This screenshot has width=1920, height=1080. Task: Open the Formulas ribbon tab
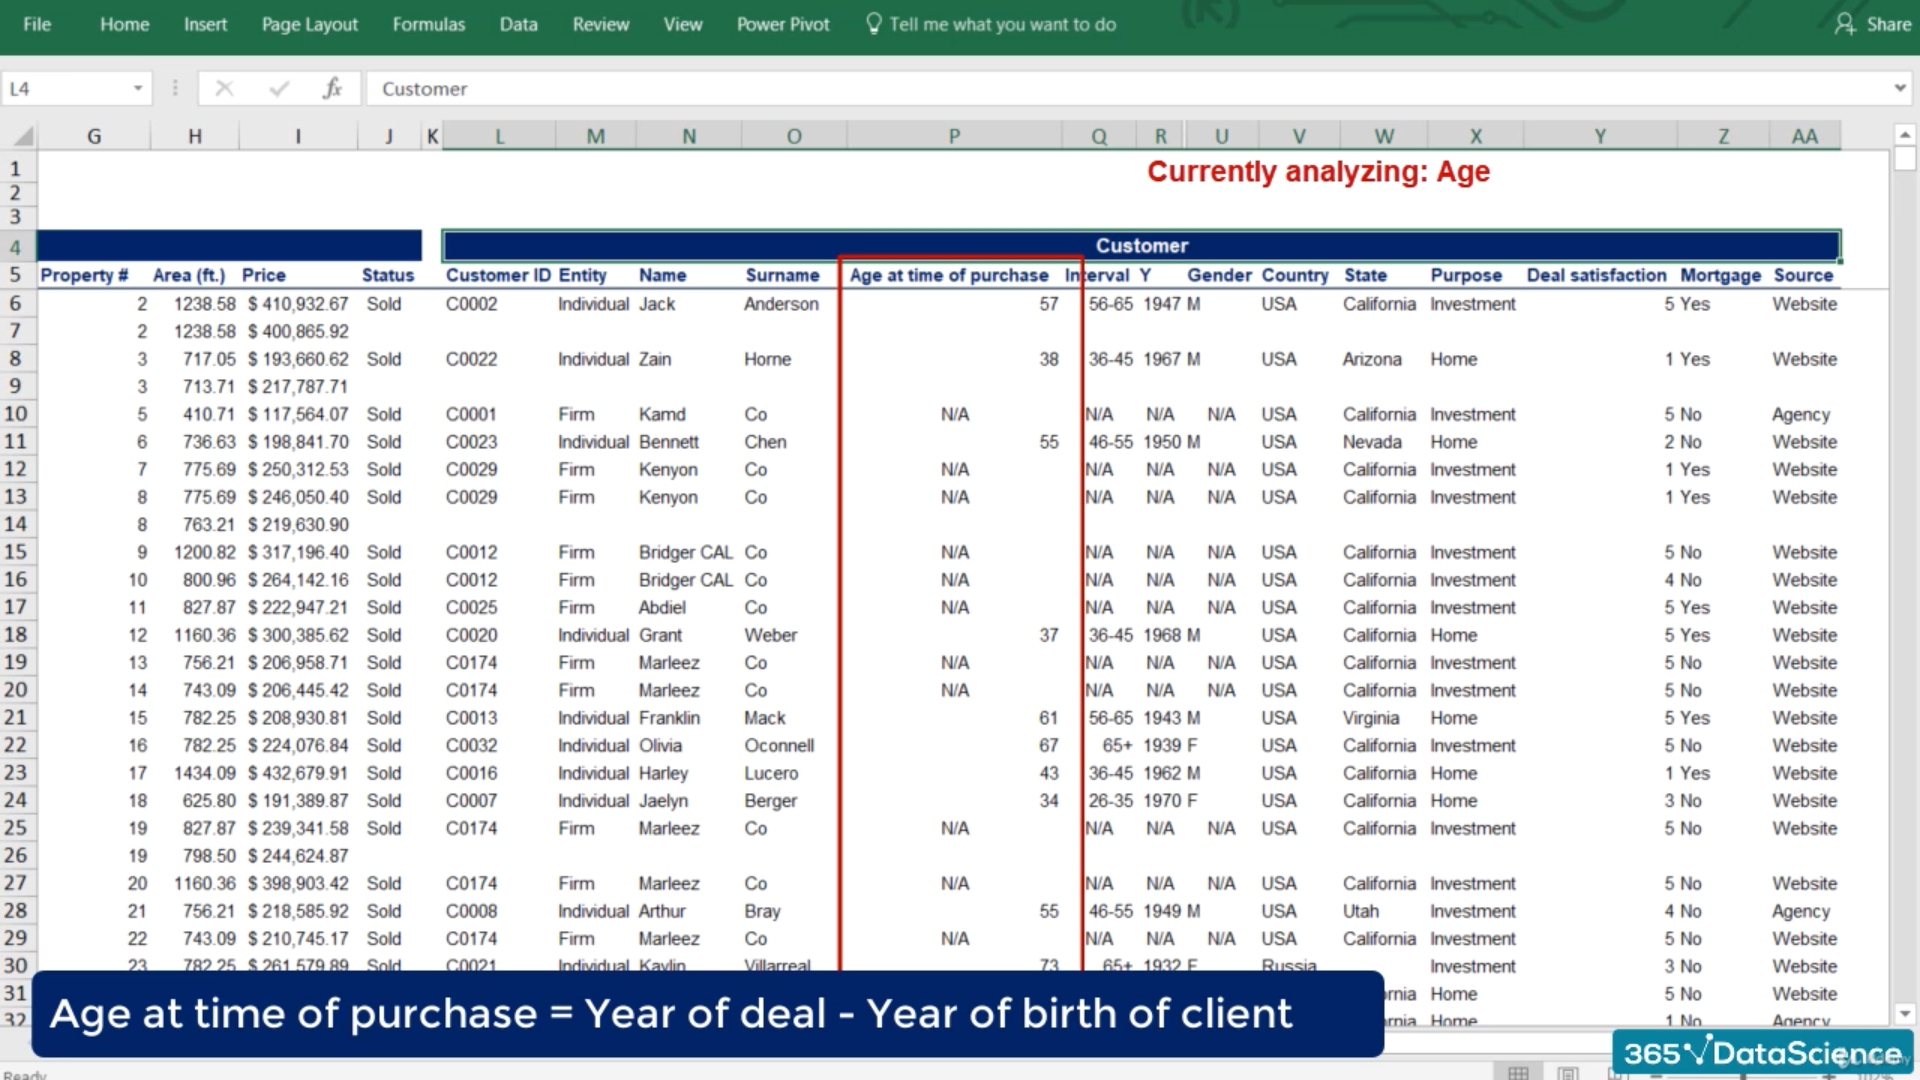pyautogui.click(x=428, y=24)
